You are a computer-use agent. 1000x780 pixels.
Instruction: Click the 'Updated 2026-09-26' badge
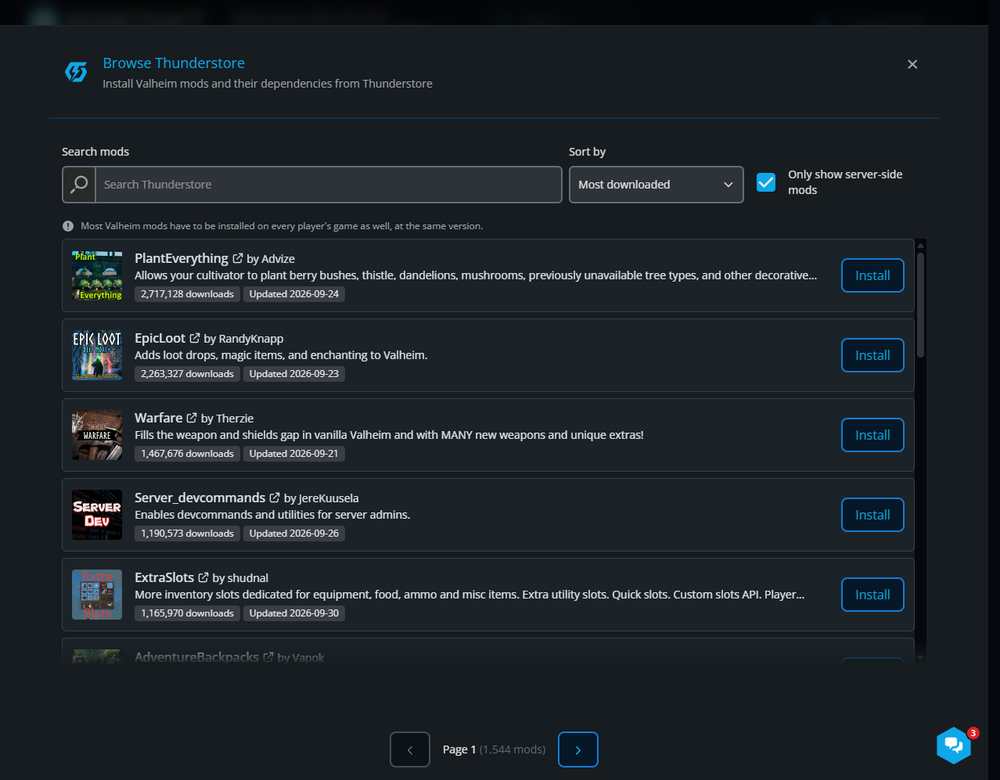click(x=294, y=533)
